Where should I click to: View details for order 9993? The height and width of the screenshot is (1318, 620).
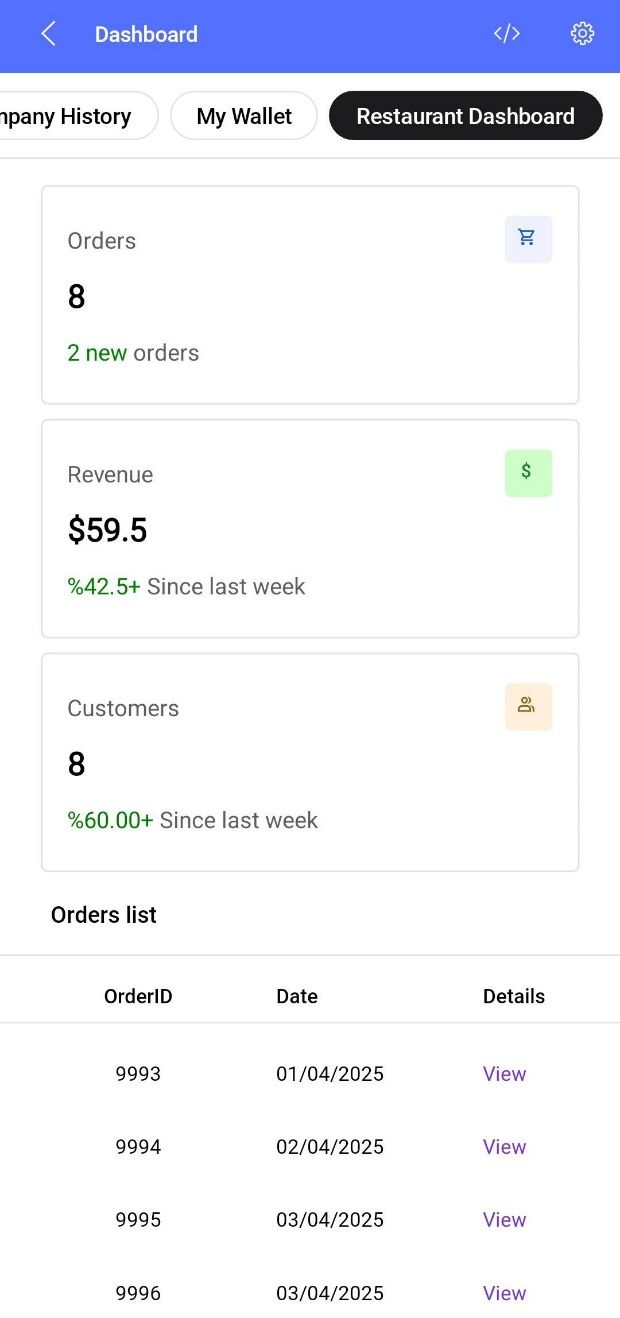504,1074
